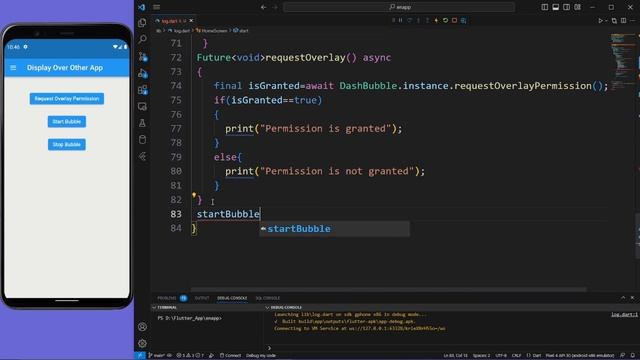
Task: Open the Manage gear in activity bar
Action: (142, 343)
